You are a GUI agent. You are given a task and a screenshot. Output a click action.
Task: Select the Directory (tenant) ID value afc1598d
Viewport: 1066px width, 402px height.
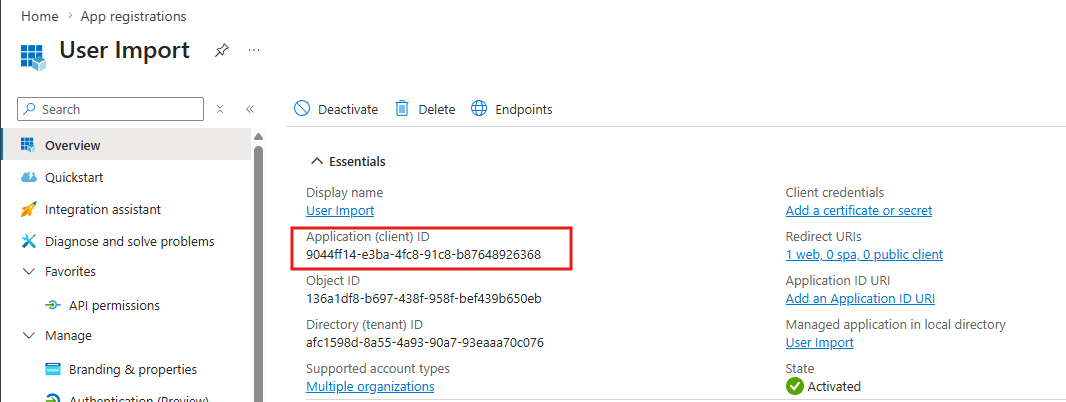point(425,343)
